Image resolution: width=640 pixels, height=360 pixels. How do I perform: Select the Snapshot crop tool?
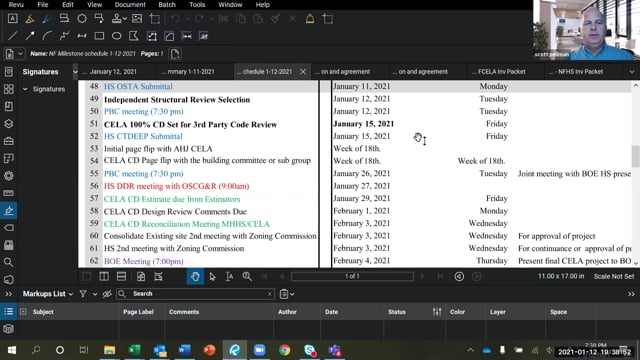(155, 19)
